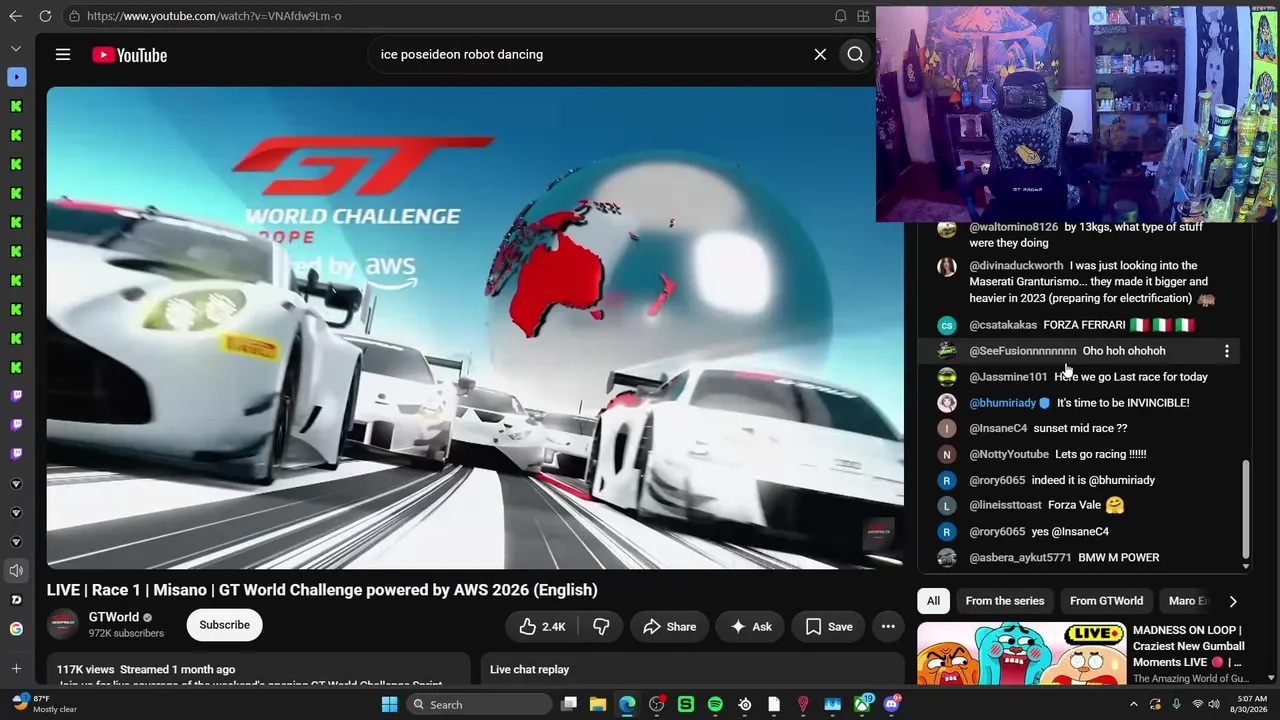Click the live chat scrollbar thumb
This screenshot has height=720, width=1280.
pyautogui.click(x=1245, y=508)
